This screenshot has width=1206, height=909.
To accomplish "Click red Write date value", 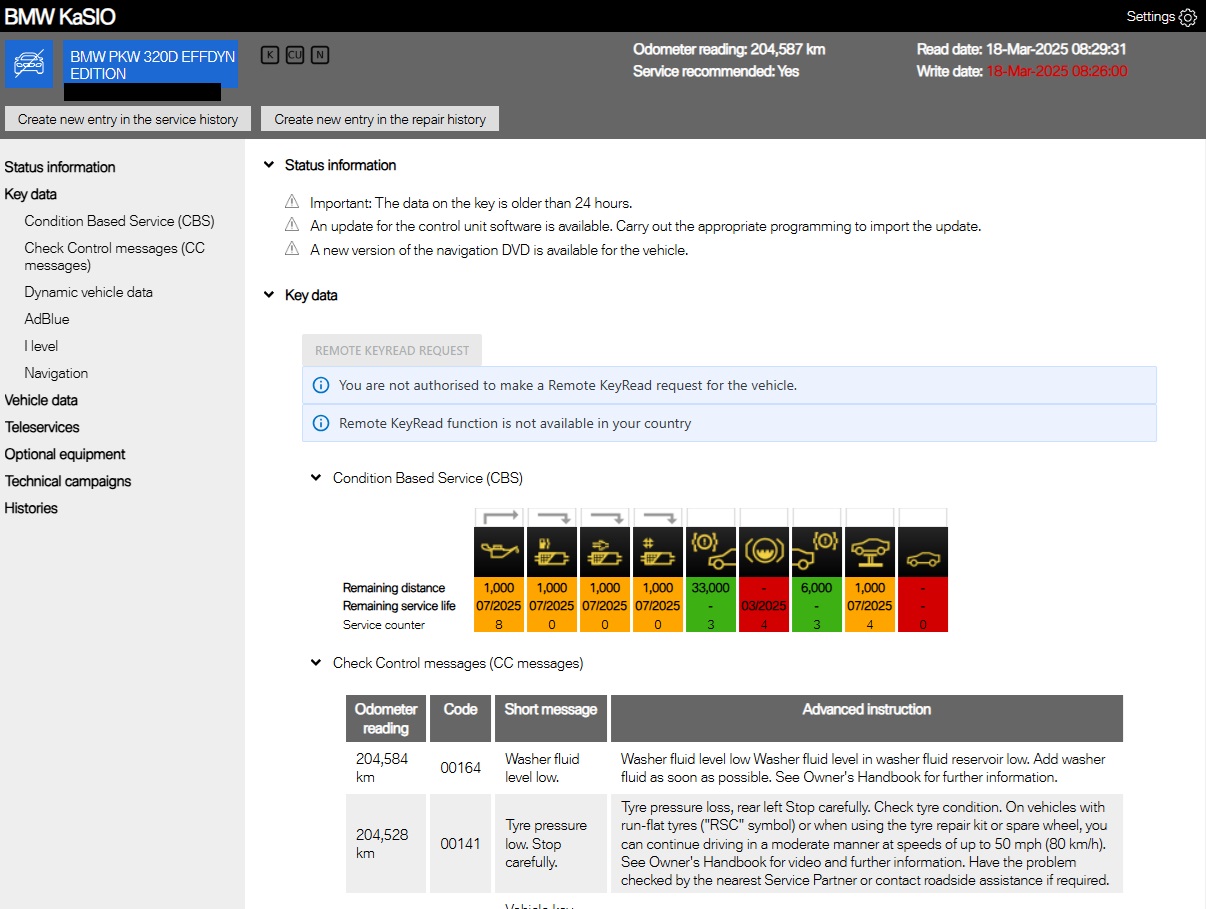I will point(1057,71).
